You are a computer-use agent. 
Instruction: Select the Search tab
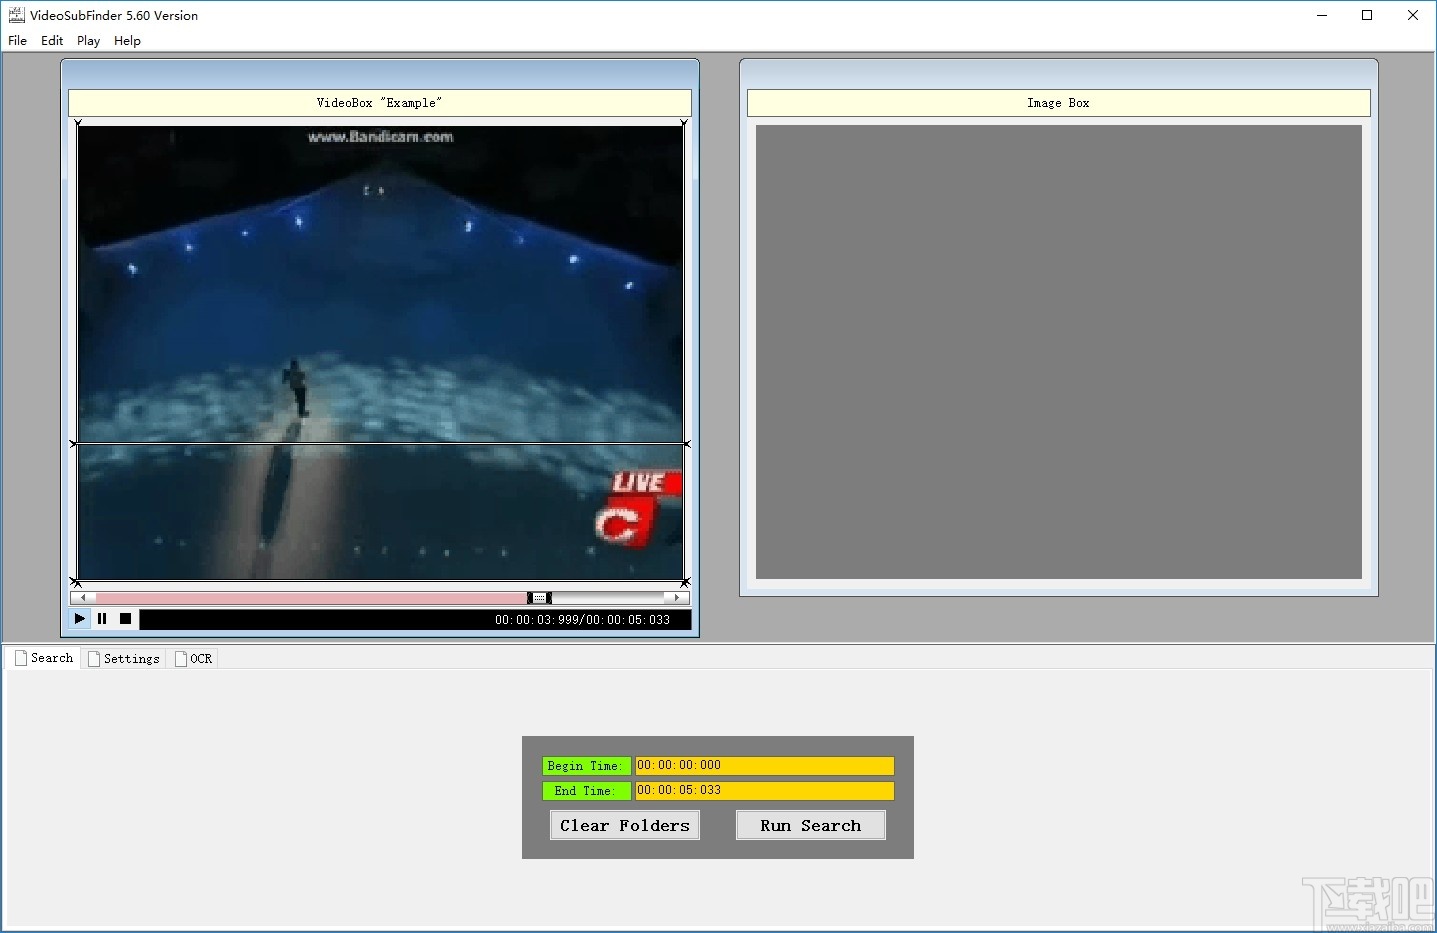click(x=50, y=658)
